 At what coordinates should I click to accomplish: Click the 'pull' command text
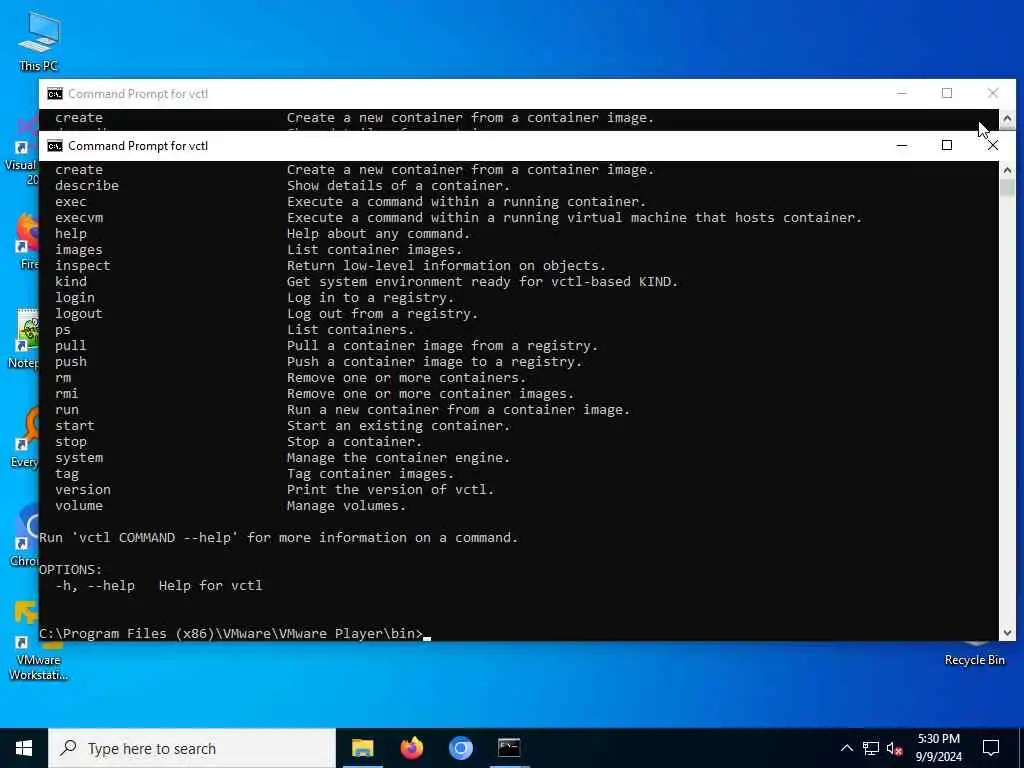pyautogui.click(x=71, y=345)
